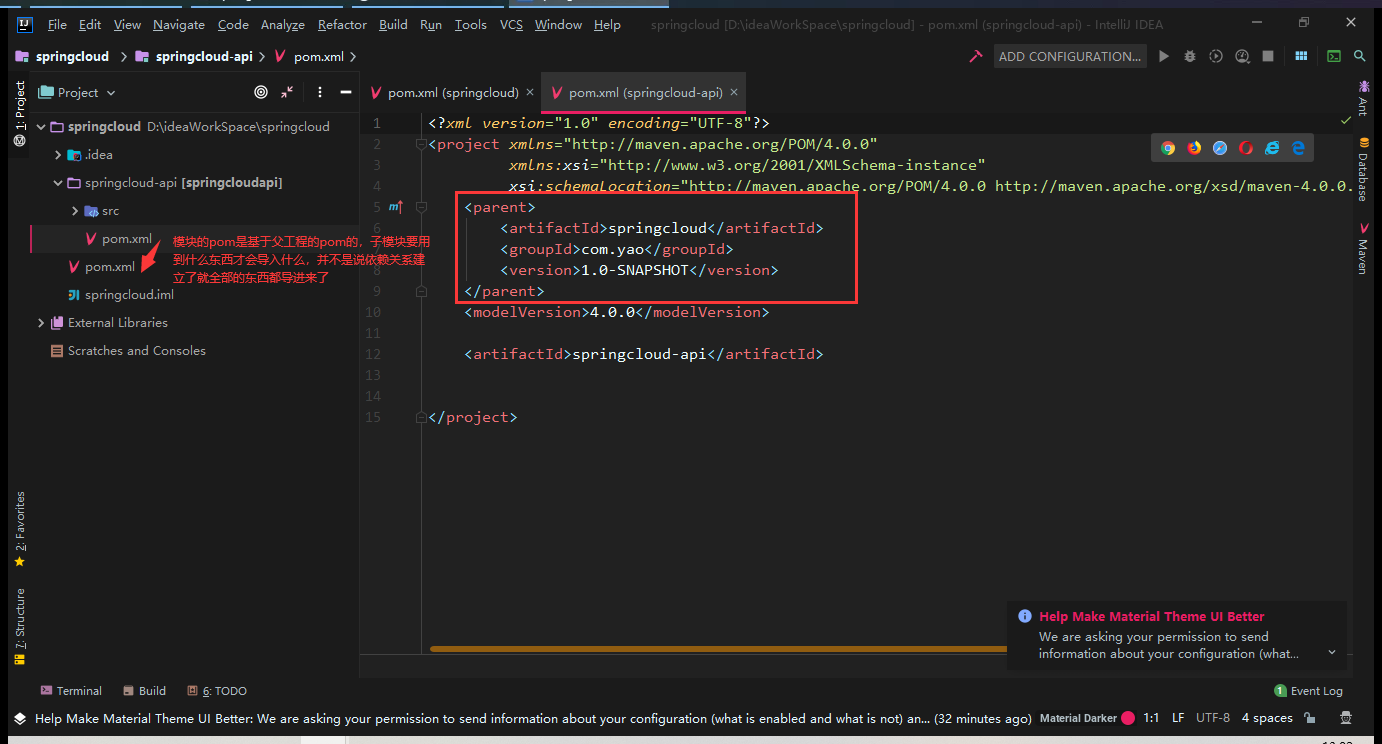This screenshot has height=744, width=1382.
Task: Preview the file in Edge
Action: pyautogui.click(x=1298, y=148)
